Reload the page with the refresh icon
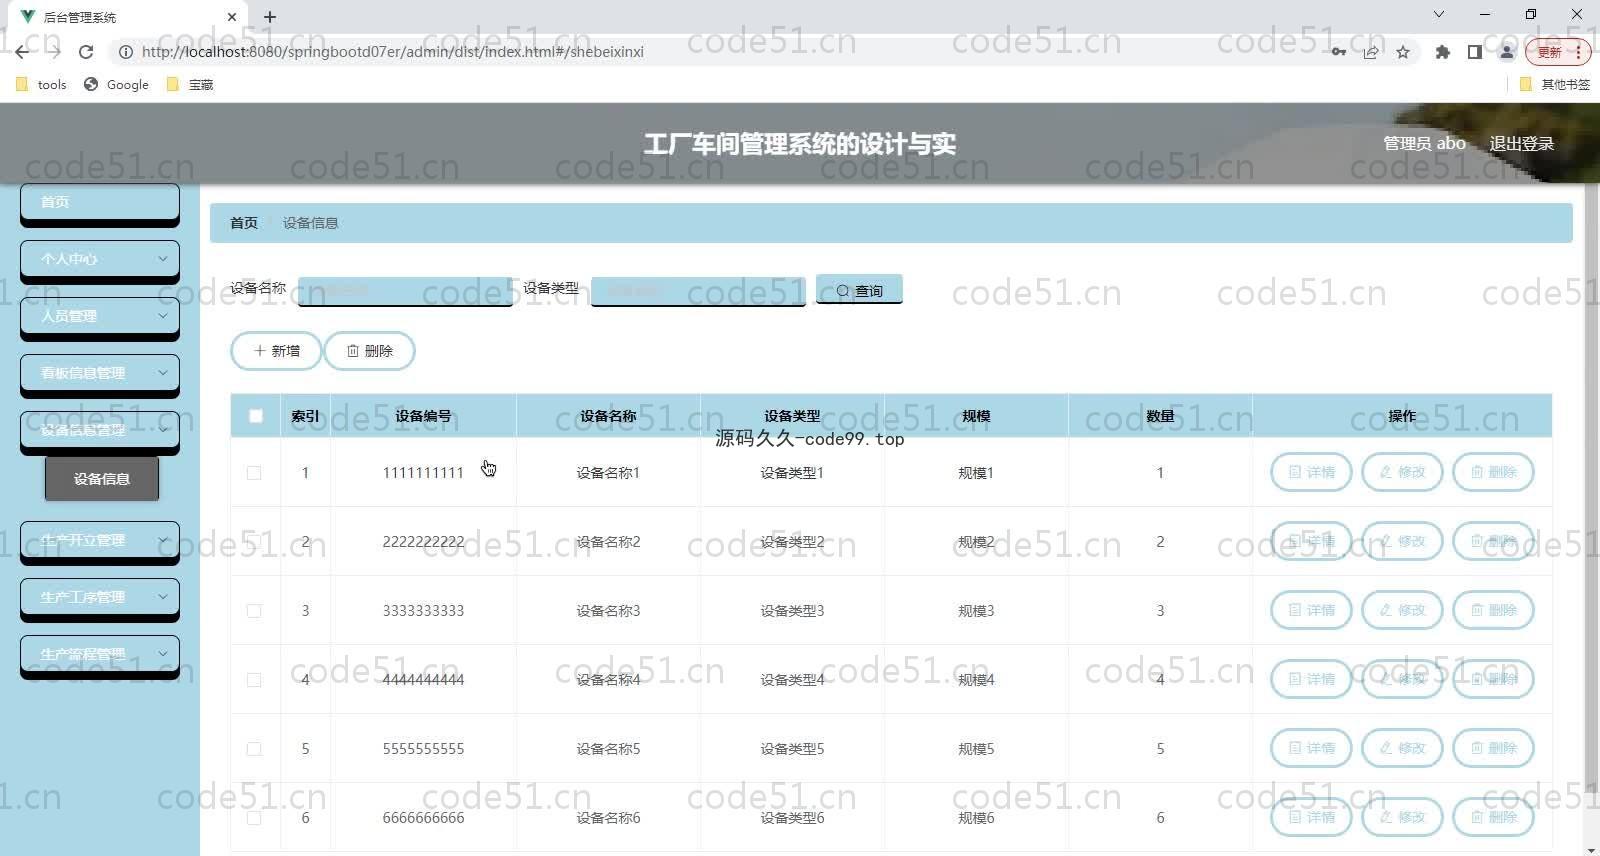 [86, 52]
